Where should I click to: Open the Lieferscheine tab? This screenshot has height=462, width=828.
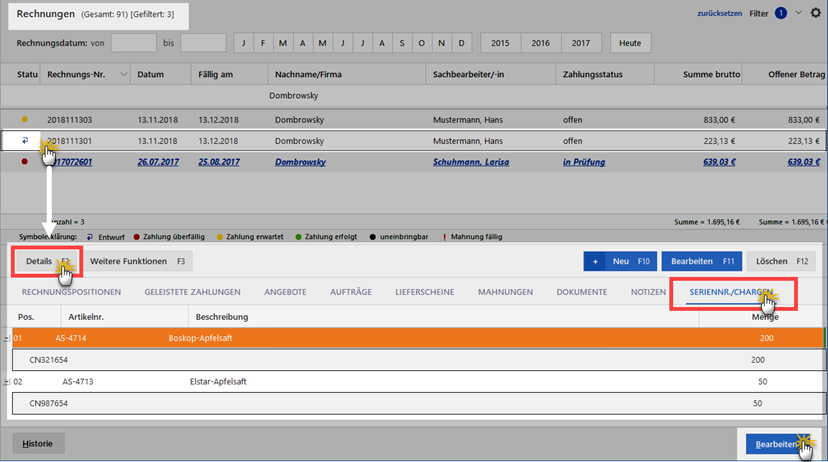(425, 292)
